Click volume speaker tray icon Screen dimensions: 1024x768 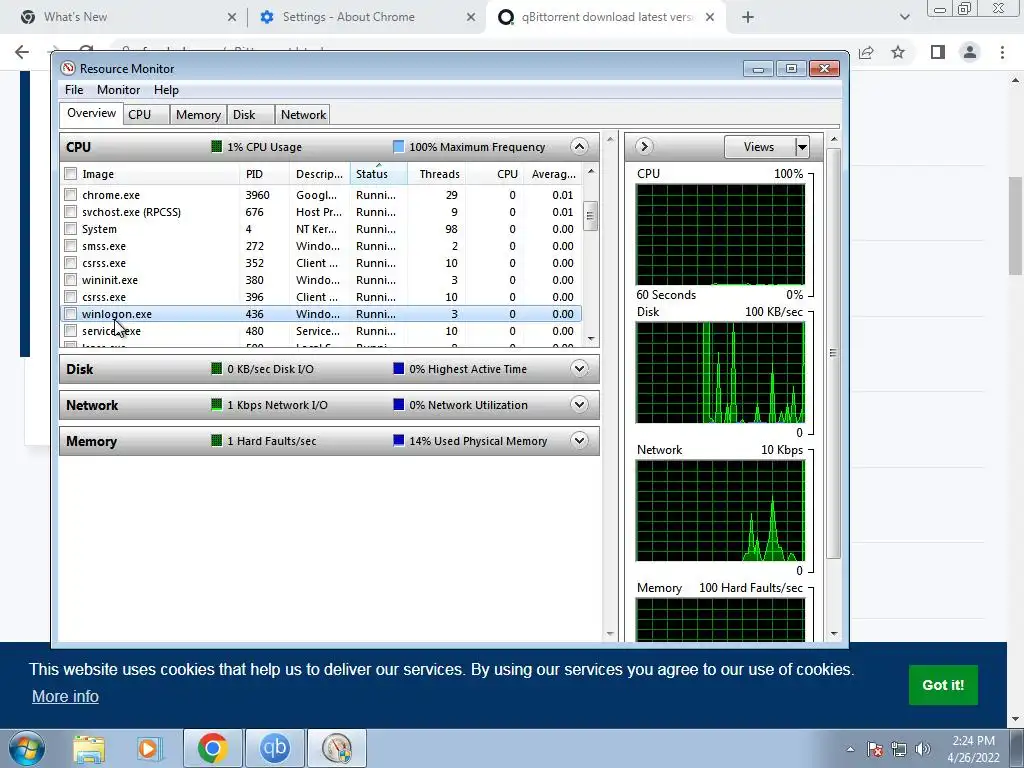[x=923, y=749]
